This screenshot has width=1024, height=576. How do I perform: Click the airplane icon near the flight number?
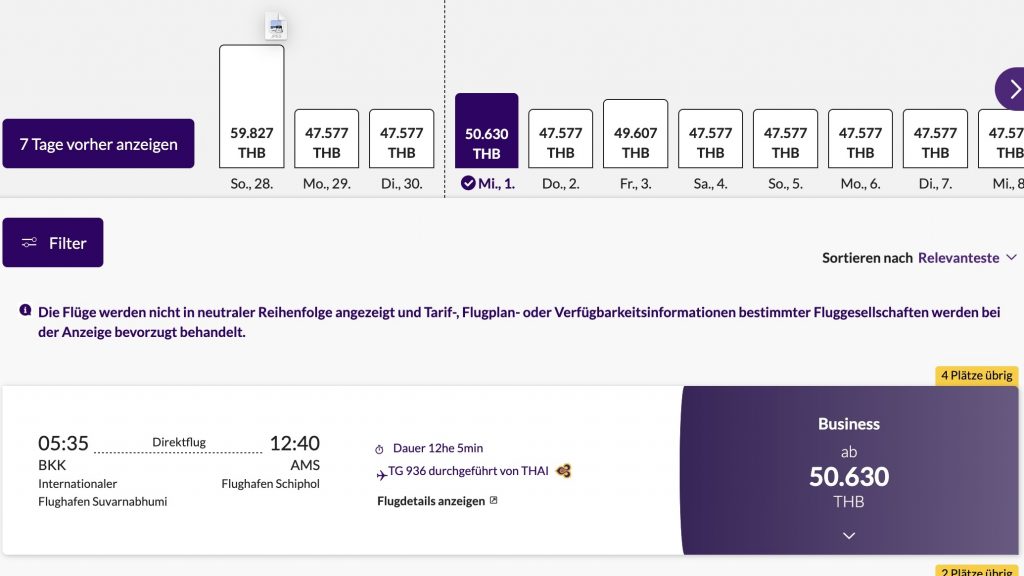click(x=382, y=473)
